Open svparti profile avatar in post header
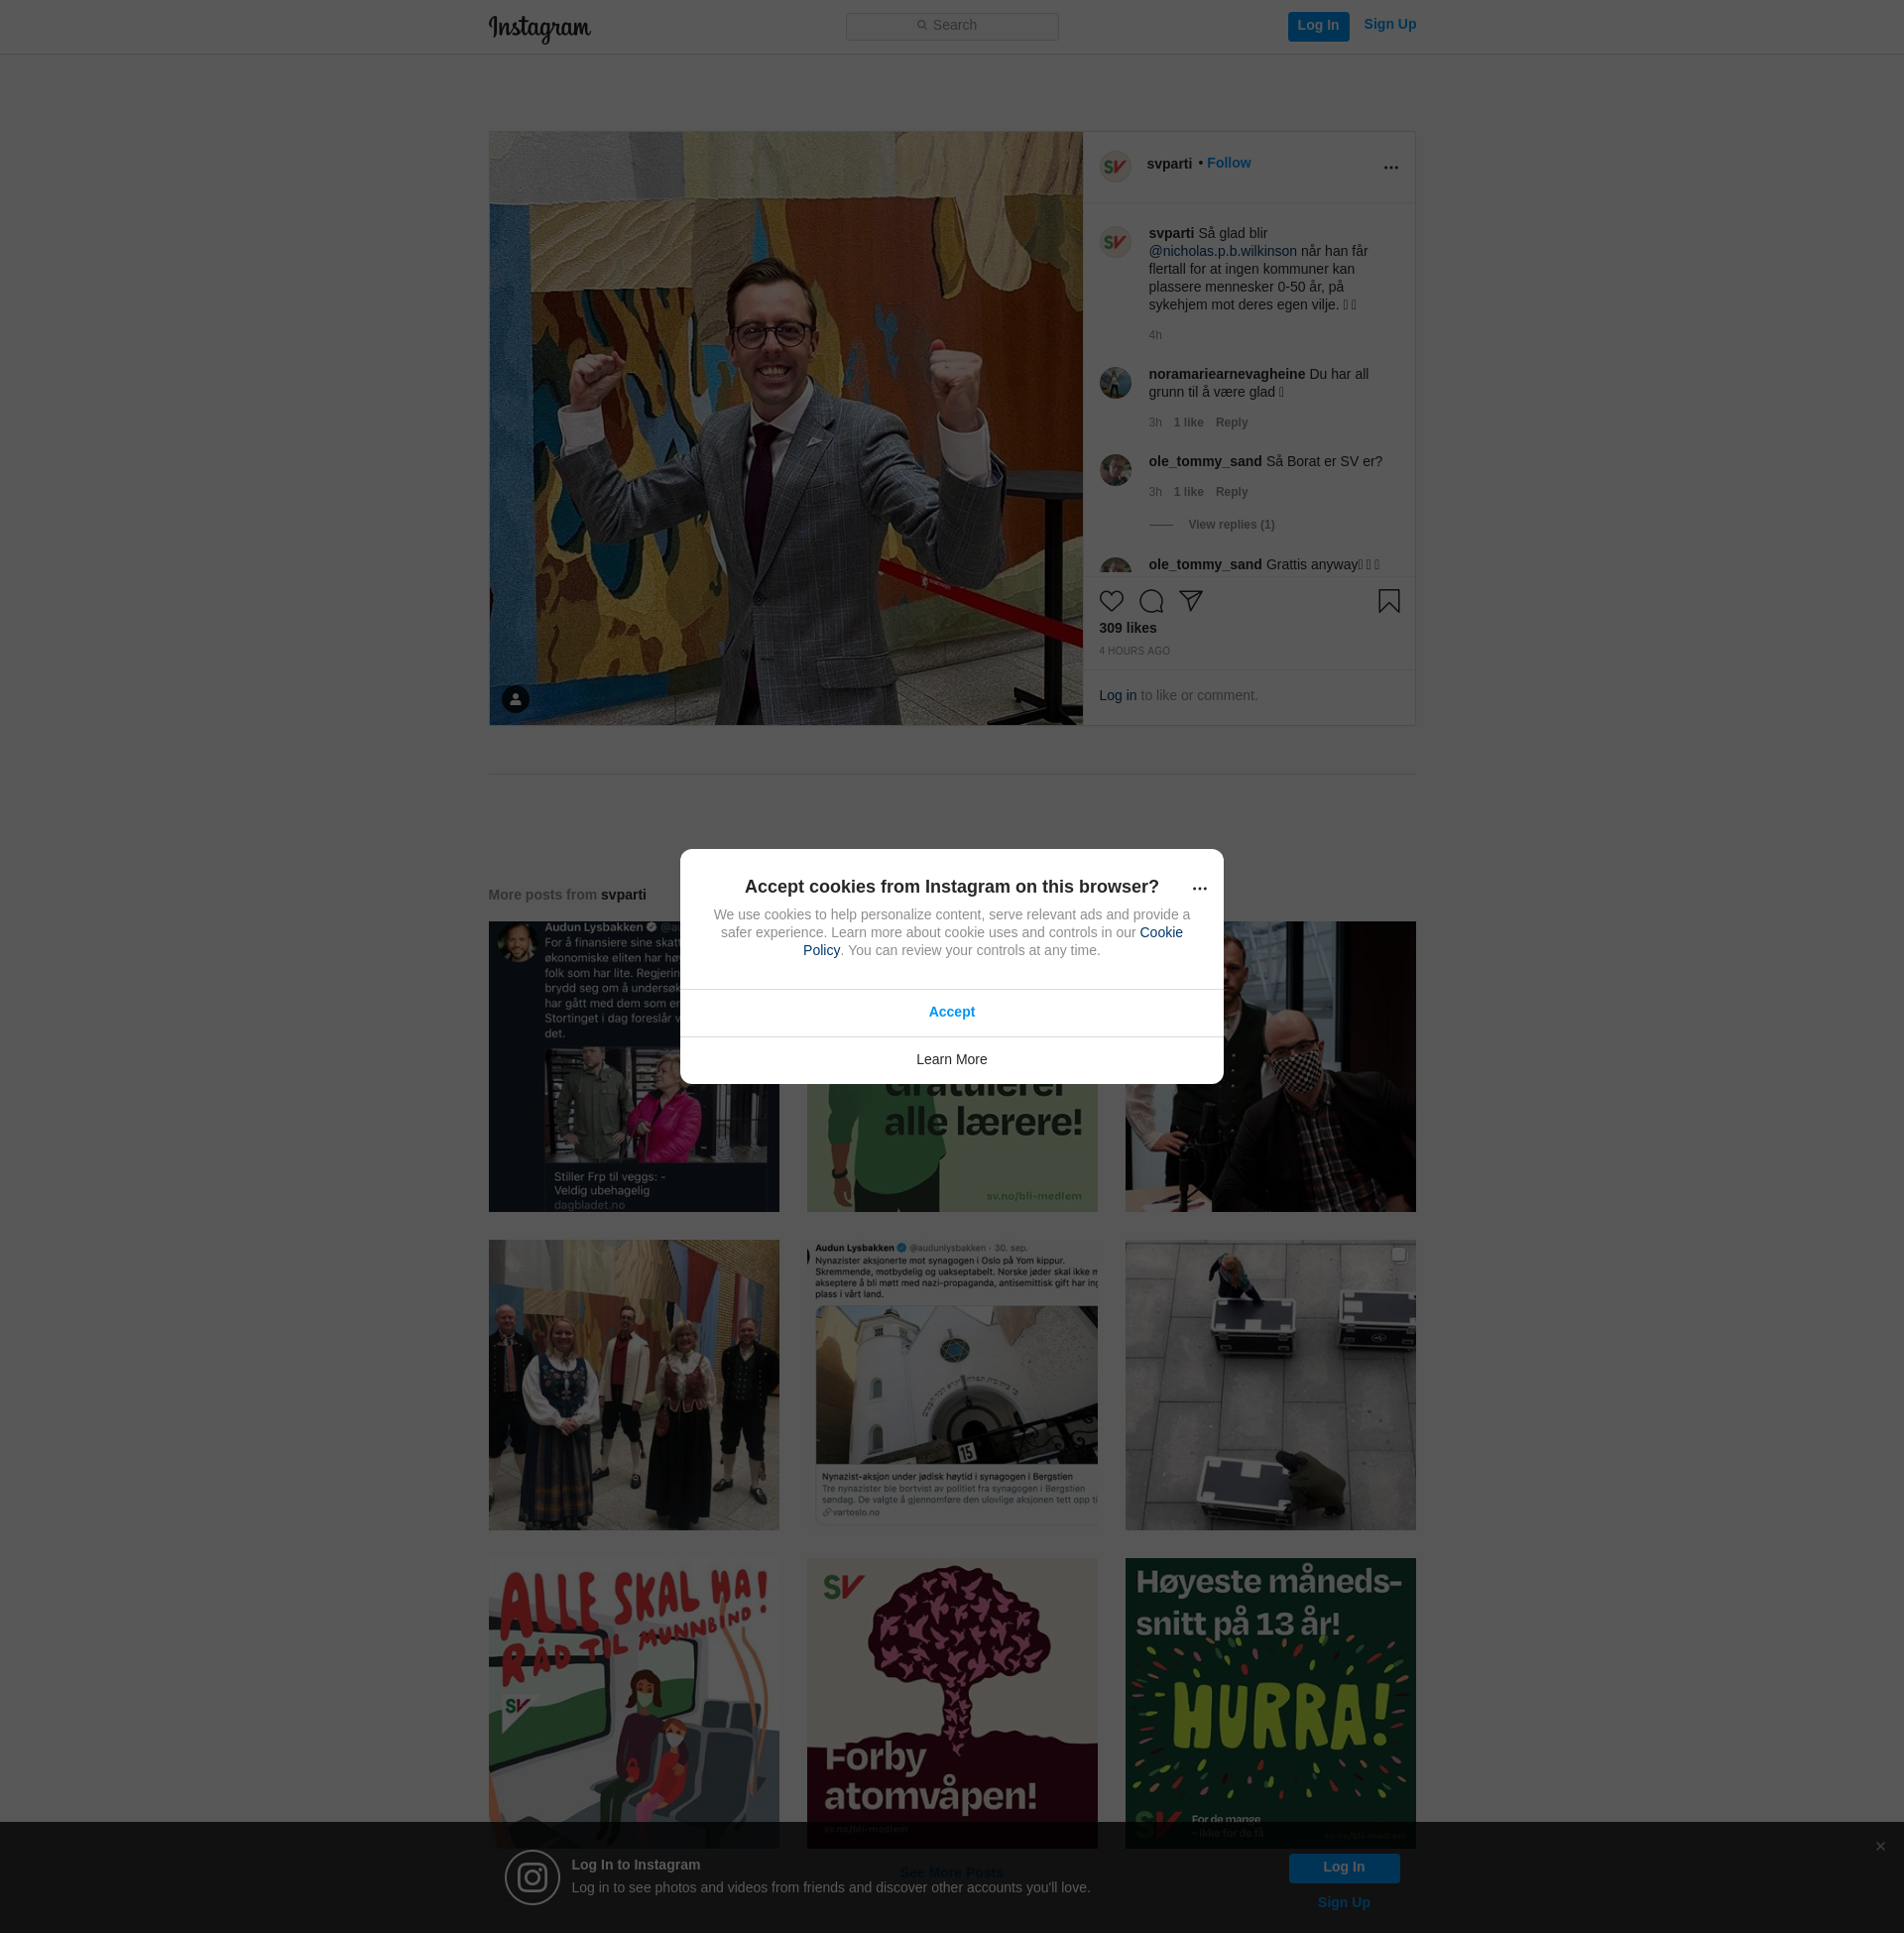The height and width of the screenshot is (1933, 1904). point(1115,166)
